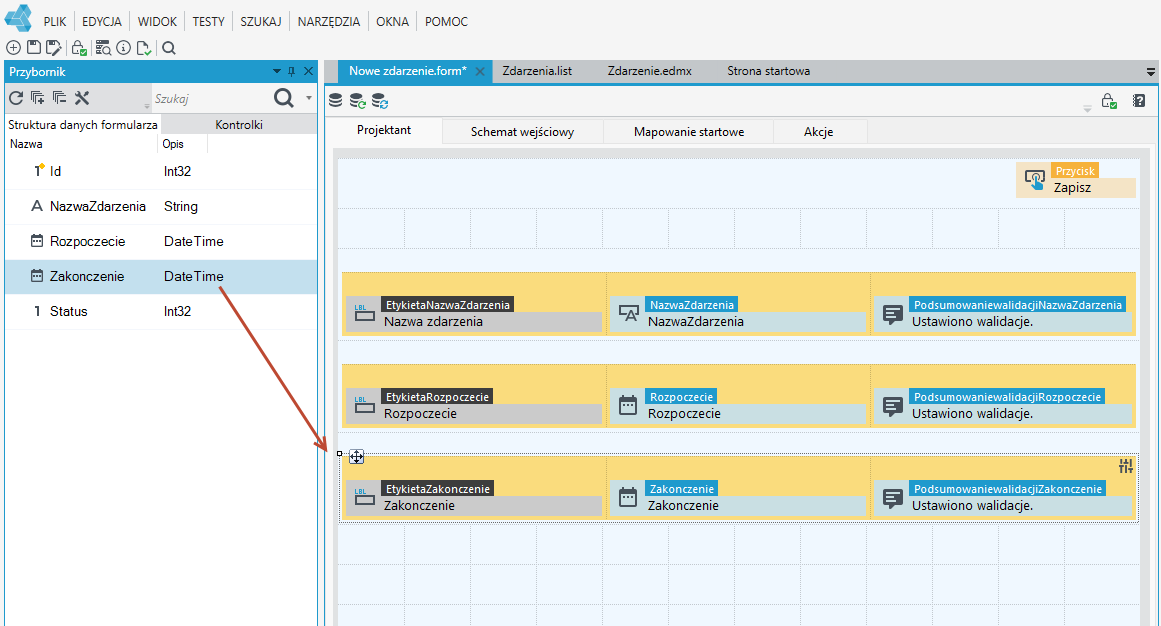This screenshot has width=1161, height=626.
Task: Click the wrench and screwdriver tools icon
Action: pyautogui.click(x=82, y=98)
